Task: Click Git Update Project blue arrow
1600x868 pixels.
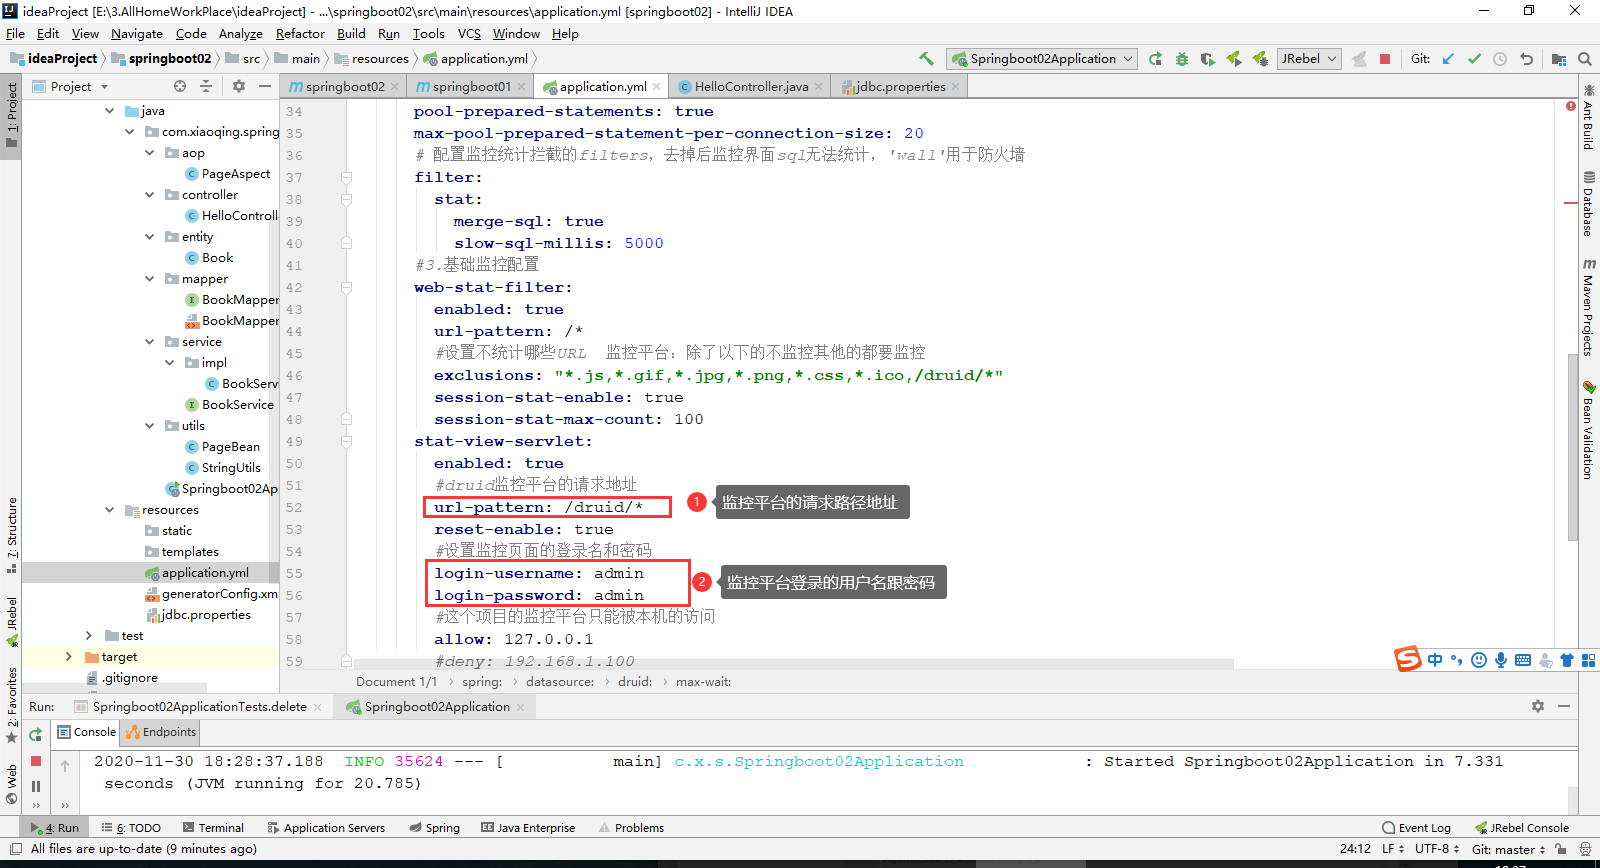Action: point(1448,59)
